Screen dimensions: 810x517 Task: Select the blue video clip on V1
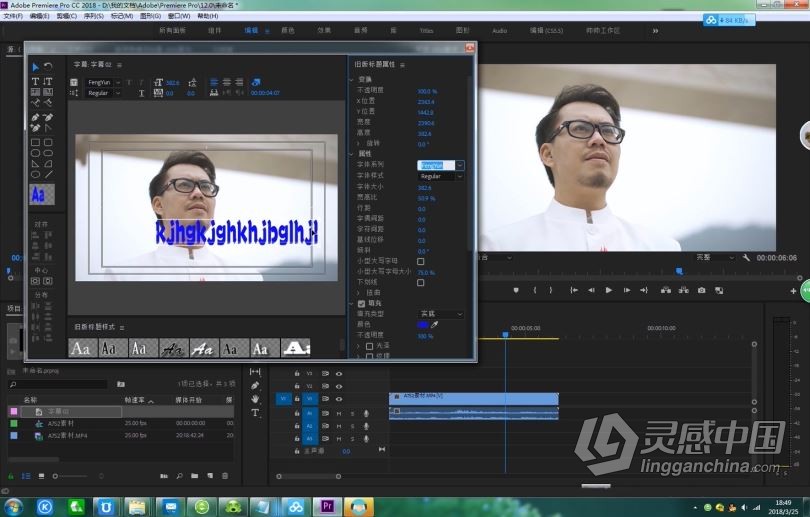point(473,398)
